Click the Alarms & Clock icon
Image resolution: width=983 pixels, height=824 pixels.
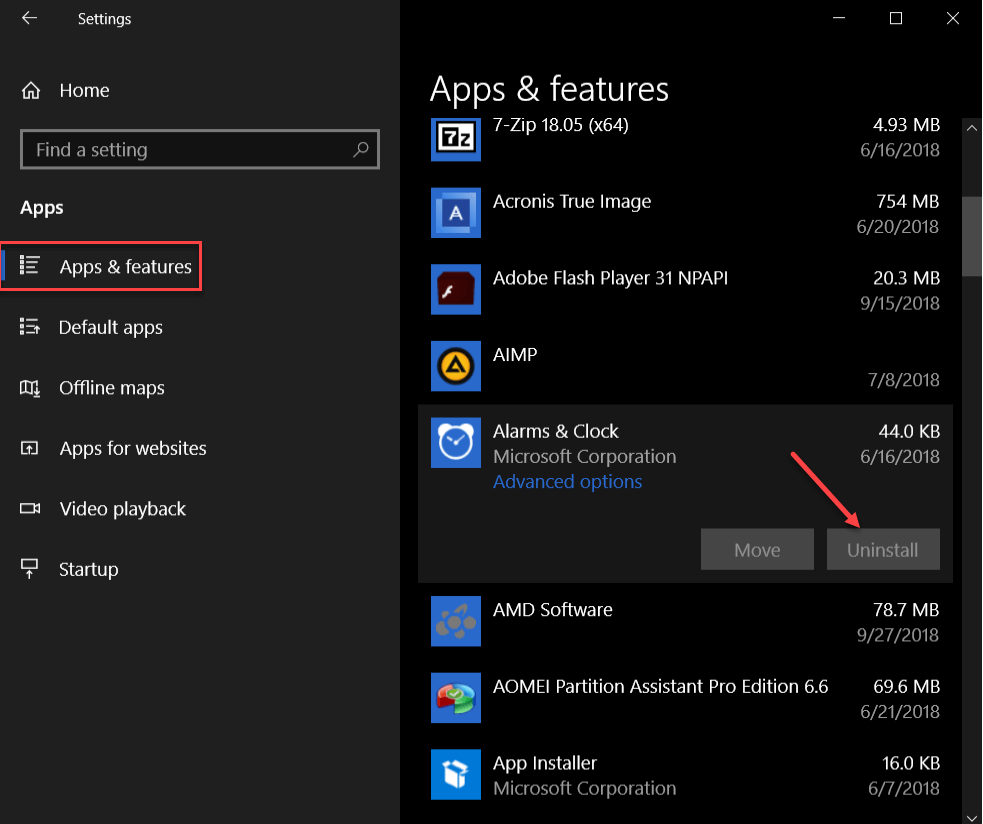(x=456, y=443)
